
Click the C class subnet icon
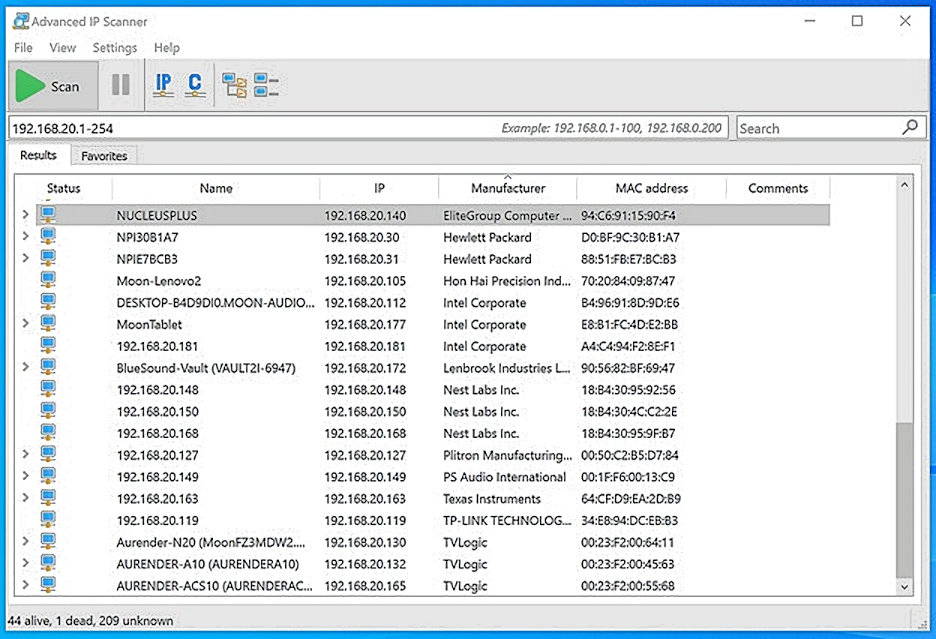[x=195, y=85]
